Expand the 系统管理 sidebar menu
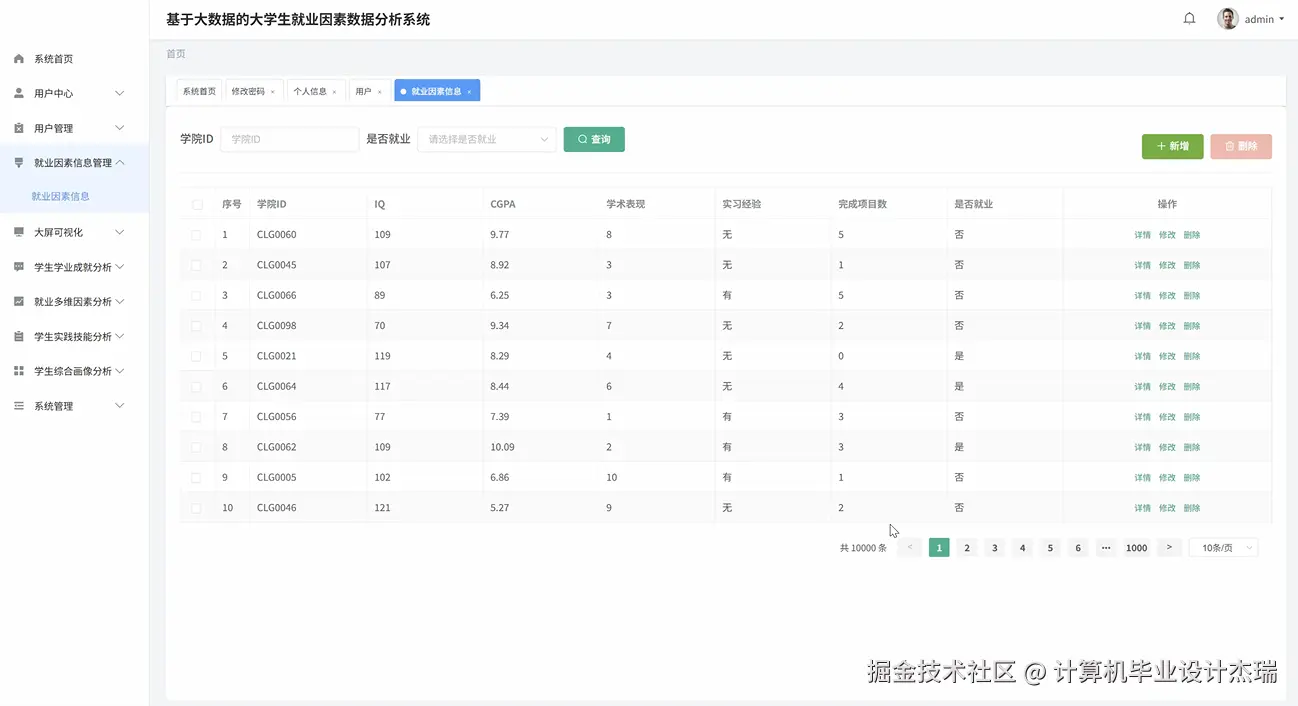The width and height of the screenshot is (1298, 706). (120, 406)
